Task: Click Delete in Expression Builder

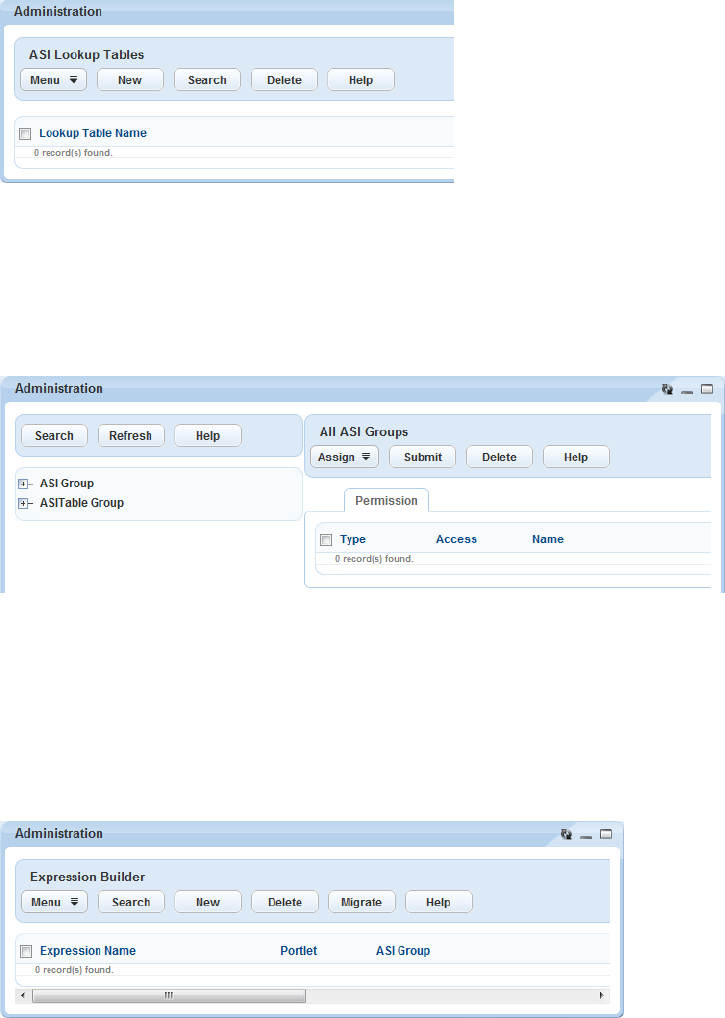Action: (285, 902)
